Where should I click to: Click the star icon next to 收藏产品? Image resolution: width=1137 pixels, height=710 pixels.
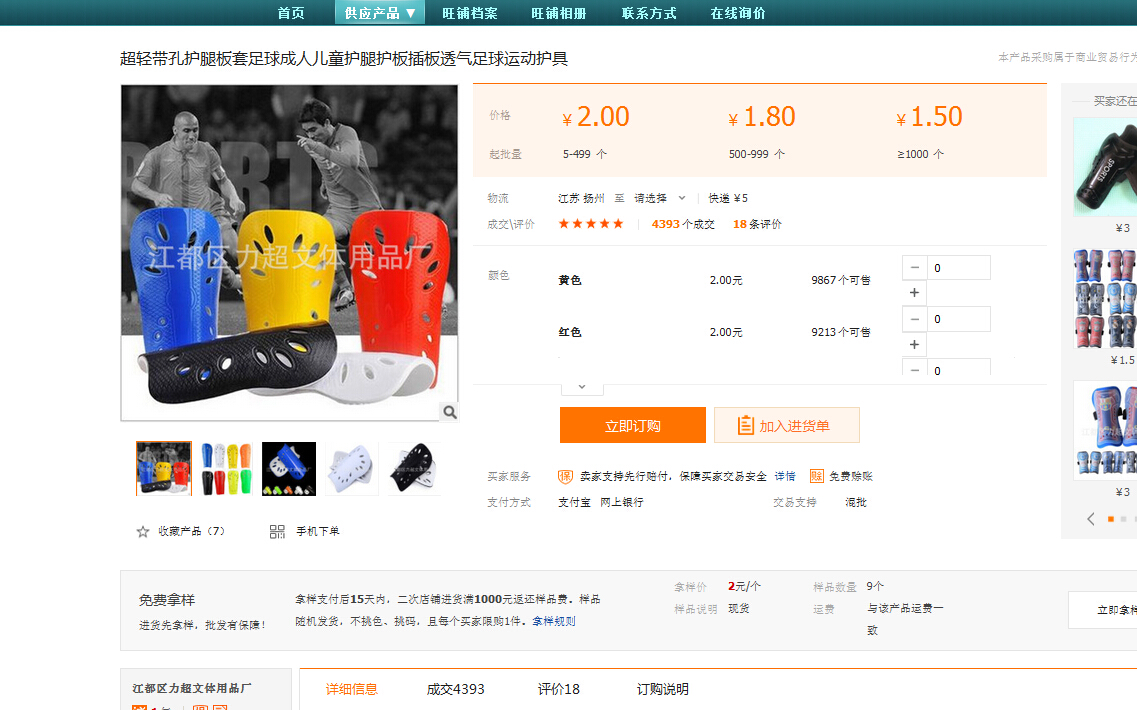(143, 532)
